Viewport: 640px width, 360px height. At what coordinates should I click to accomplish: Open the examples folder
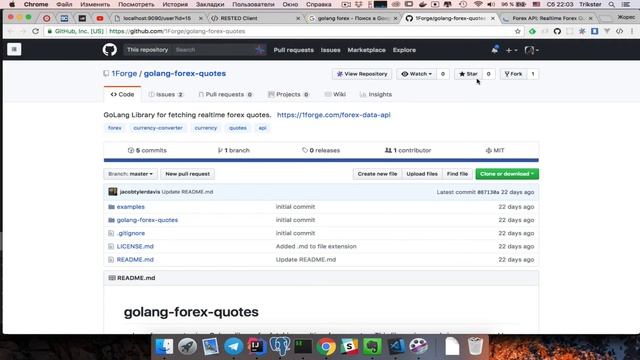pos(131,207)
